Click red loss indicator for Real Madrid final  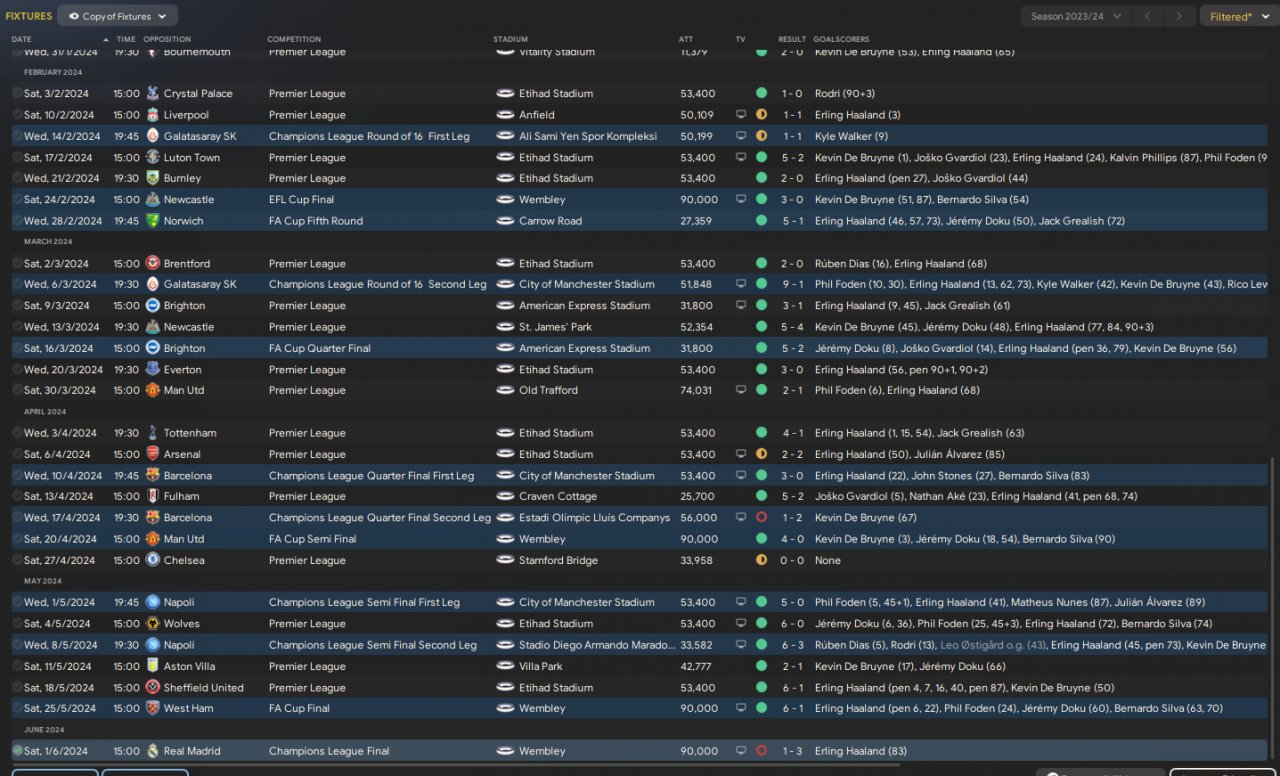[x=761, y=751]
